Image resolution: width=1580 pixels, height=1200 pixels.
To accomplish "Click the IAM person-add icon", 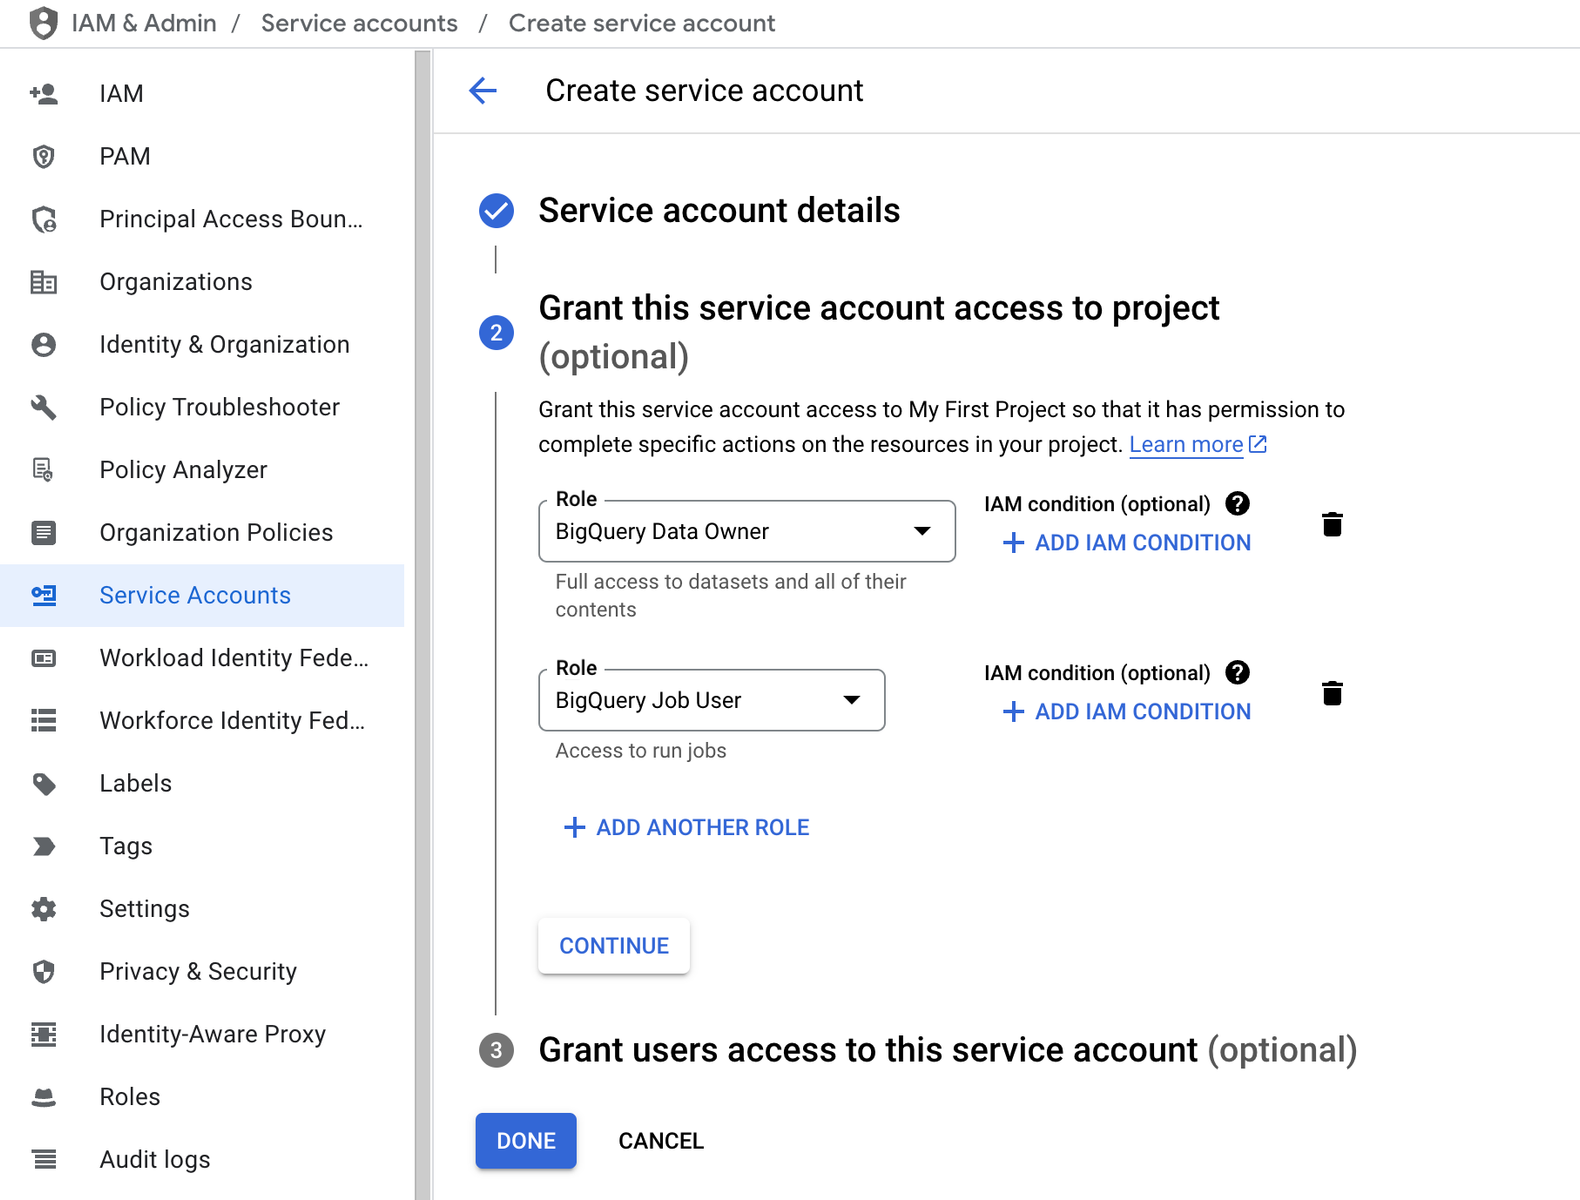I will coord(43,94).
